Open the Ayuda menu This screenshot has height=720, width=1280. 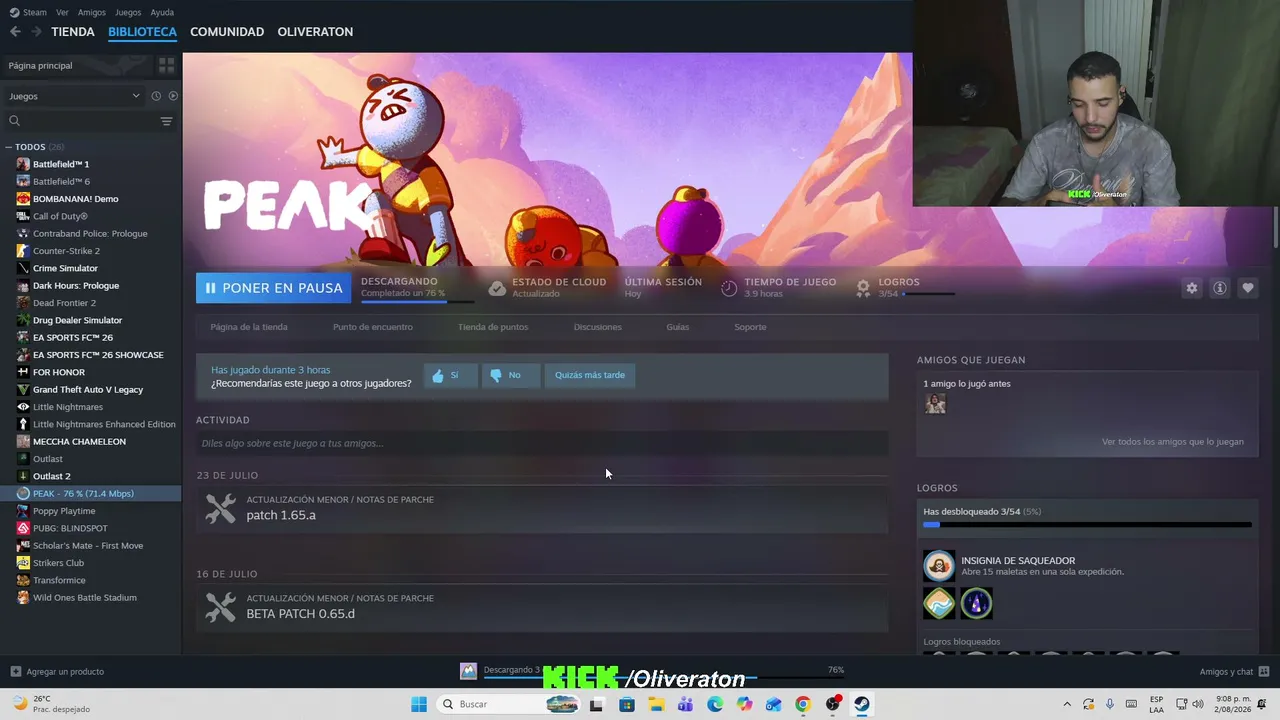(x=162, y=12)
